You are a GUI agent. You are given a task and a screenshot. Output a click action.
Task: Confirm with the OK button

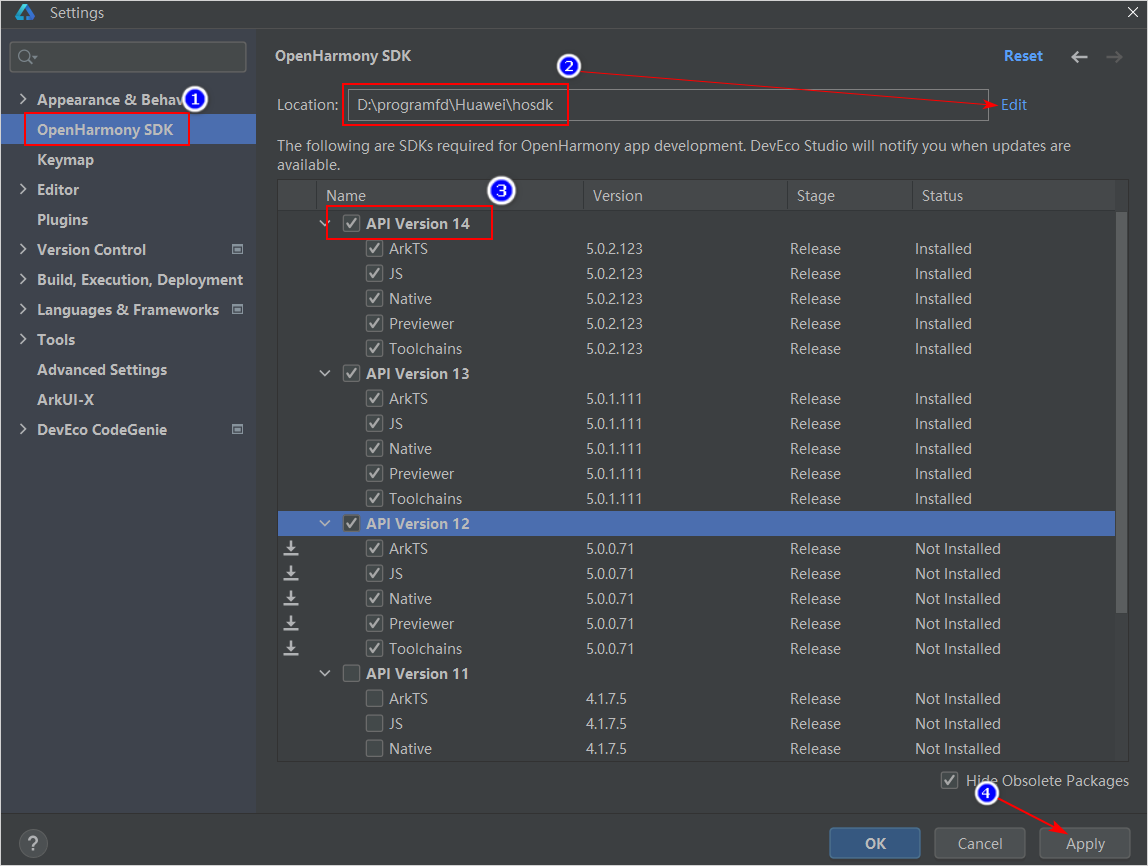[875, 843]
